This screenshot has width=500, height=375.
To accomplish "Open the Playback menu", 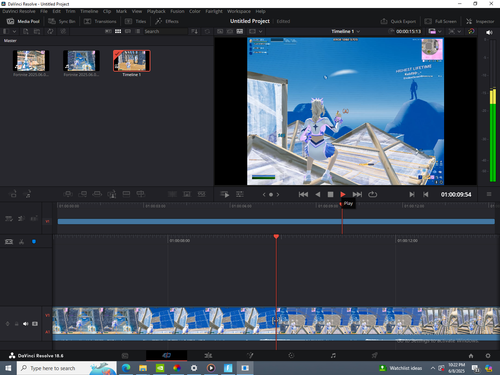I will [x=156, y=11].
